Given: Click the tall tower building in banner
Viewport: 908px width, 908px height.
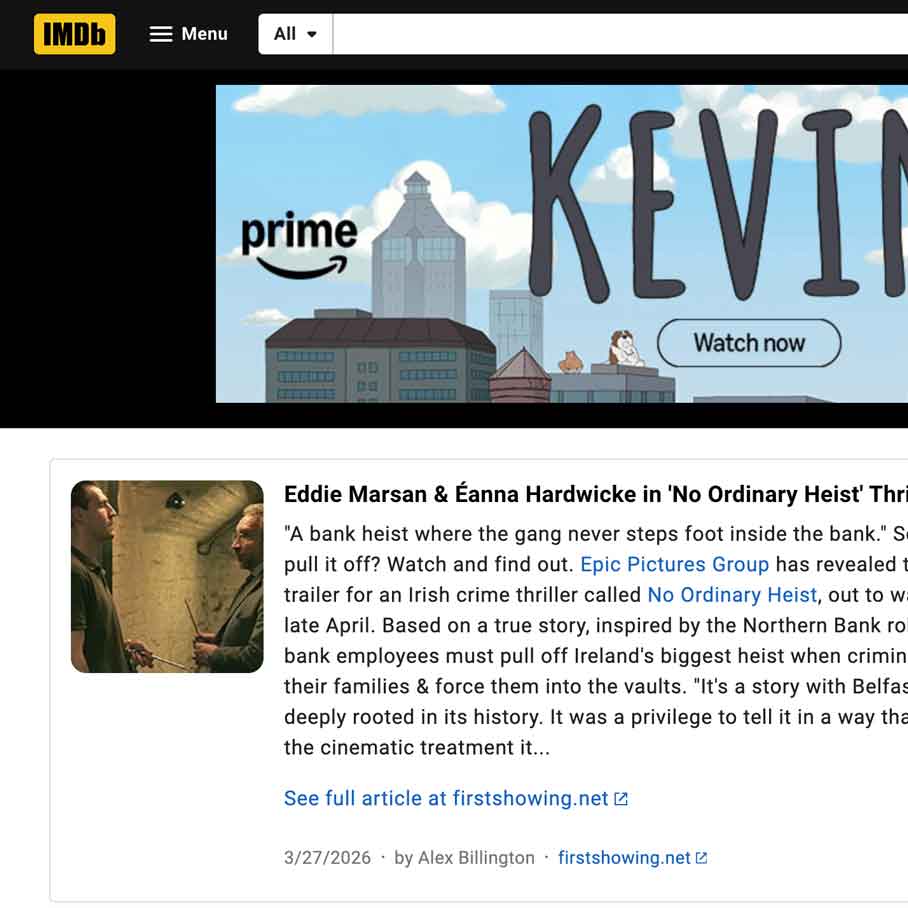Looking at the screenshot, I should coord(418,246).
